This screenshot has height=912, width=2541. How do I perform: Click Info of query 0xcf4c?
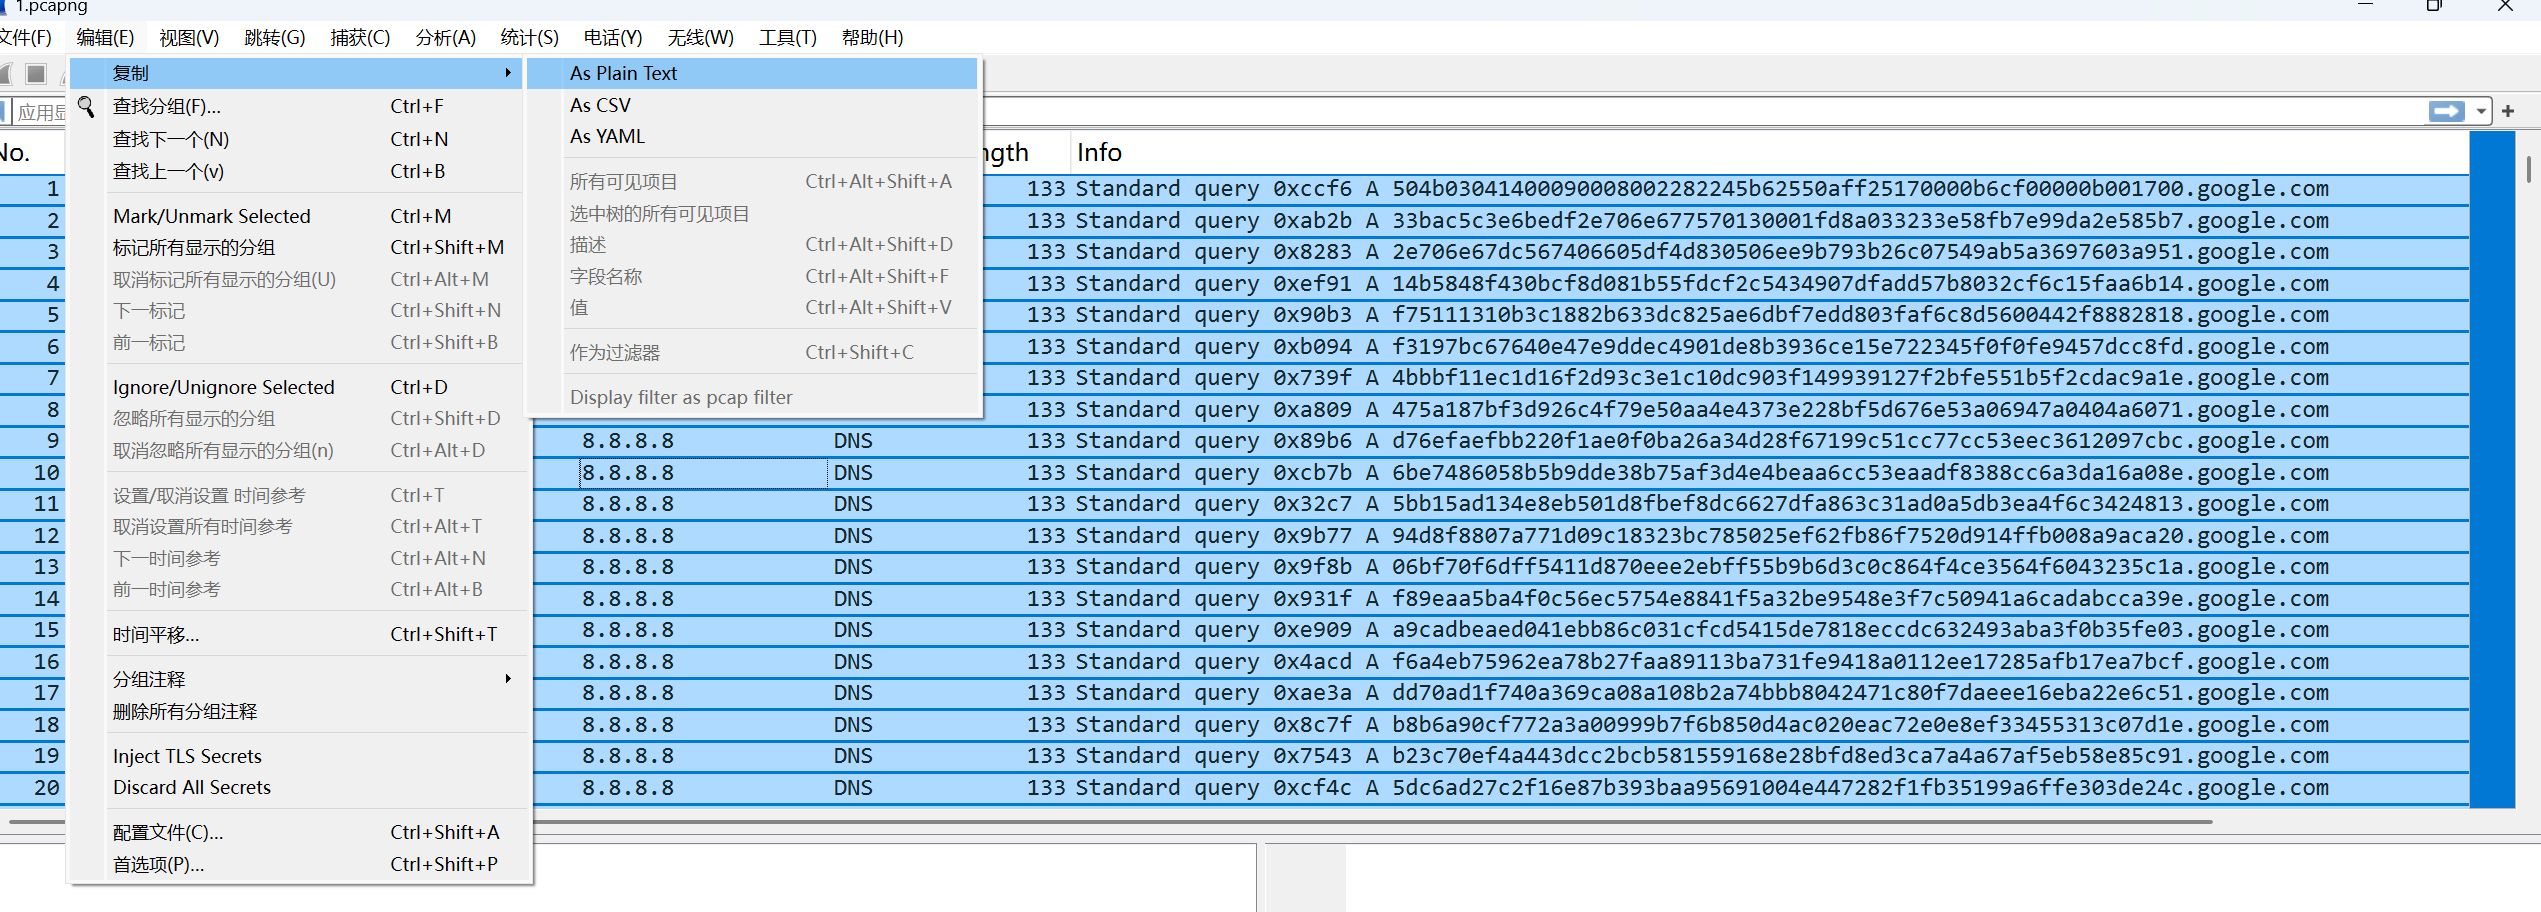(1702, 788)
